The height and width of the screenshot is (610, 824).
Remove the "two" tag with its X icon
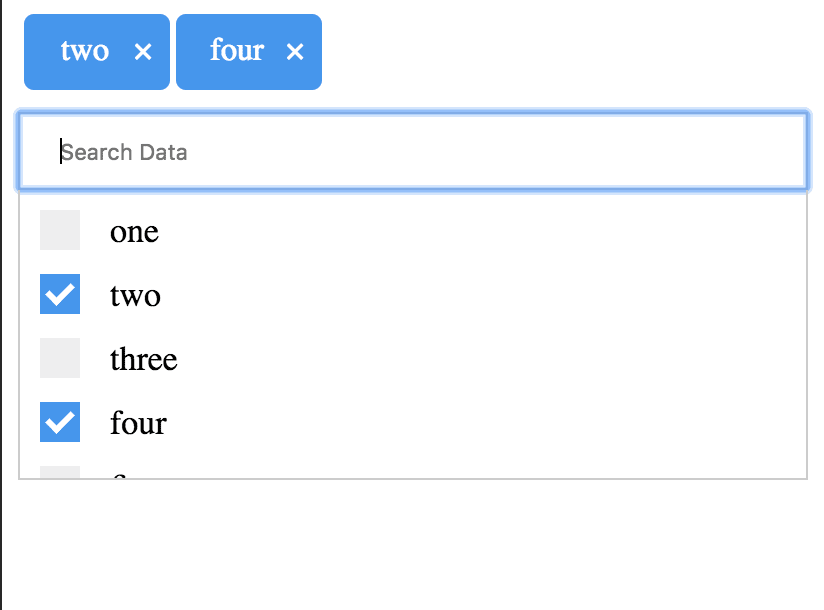143,52
